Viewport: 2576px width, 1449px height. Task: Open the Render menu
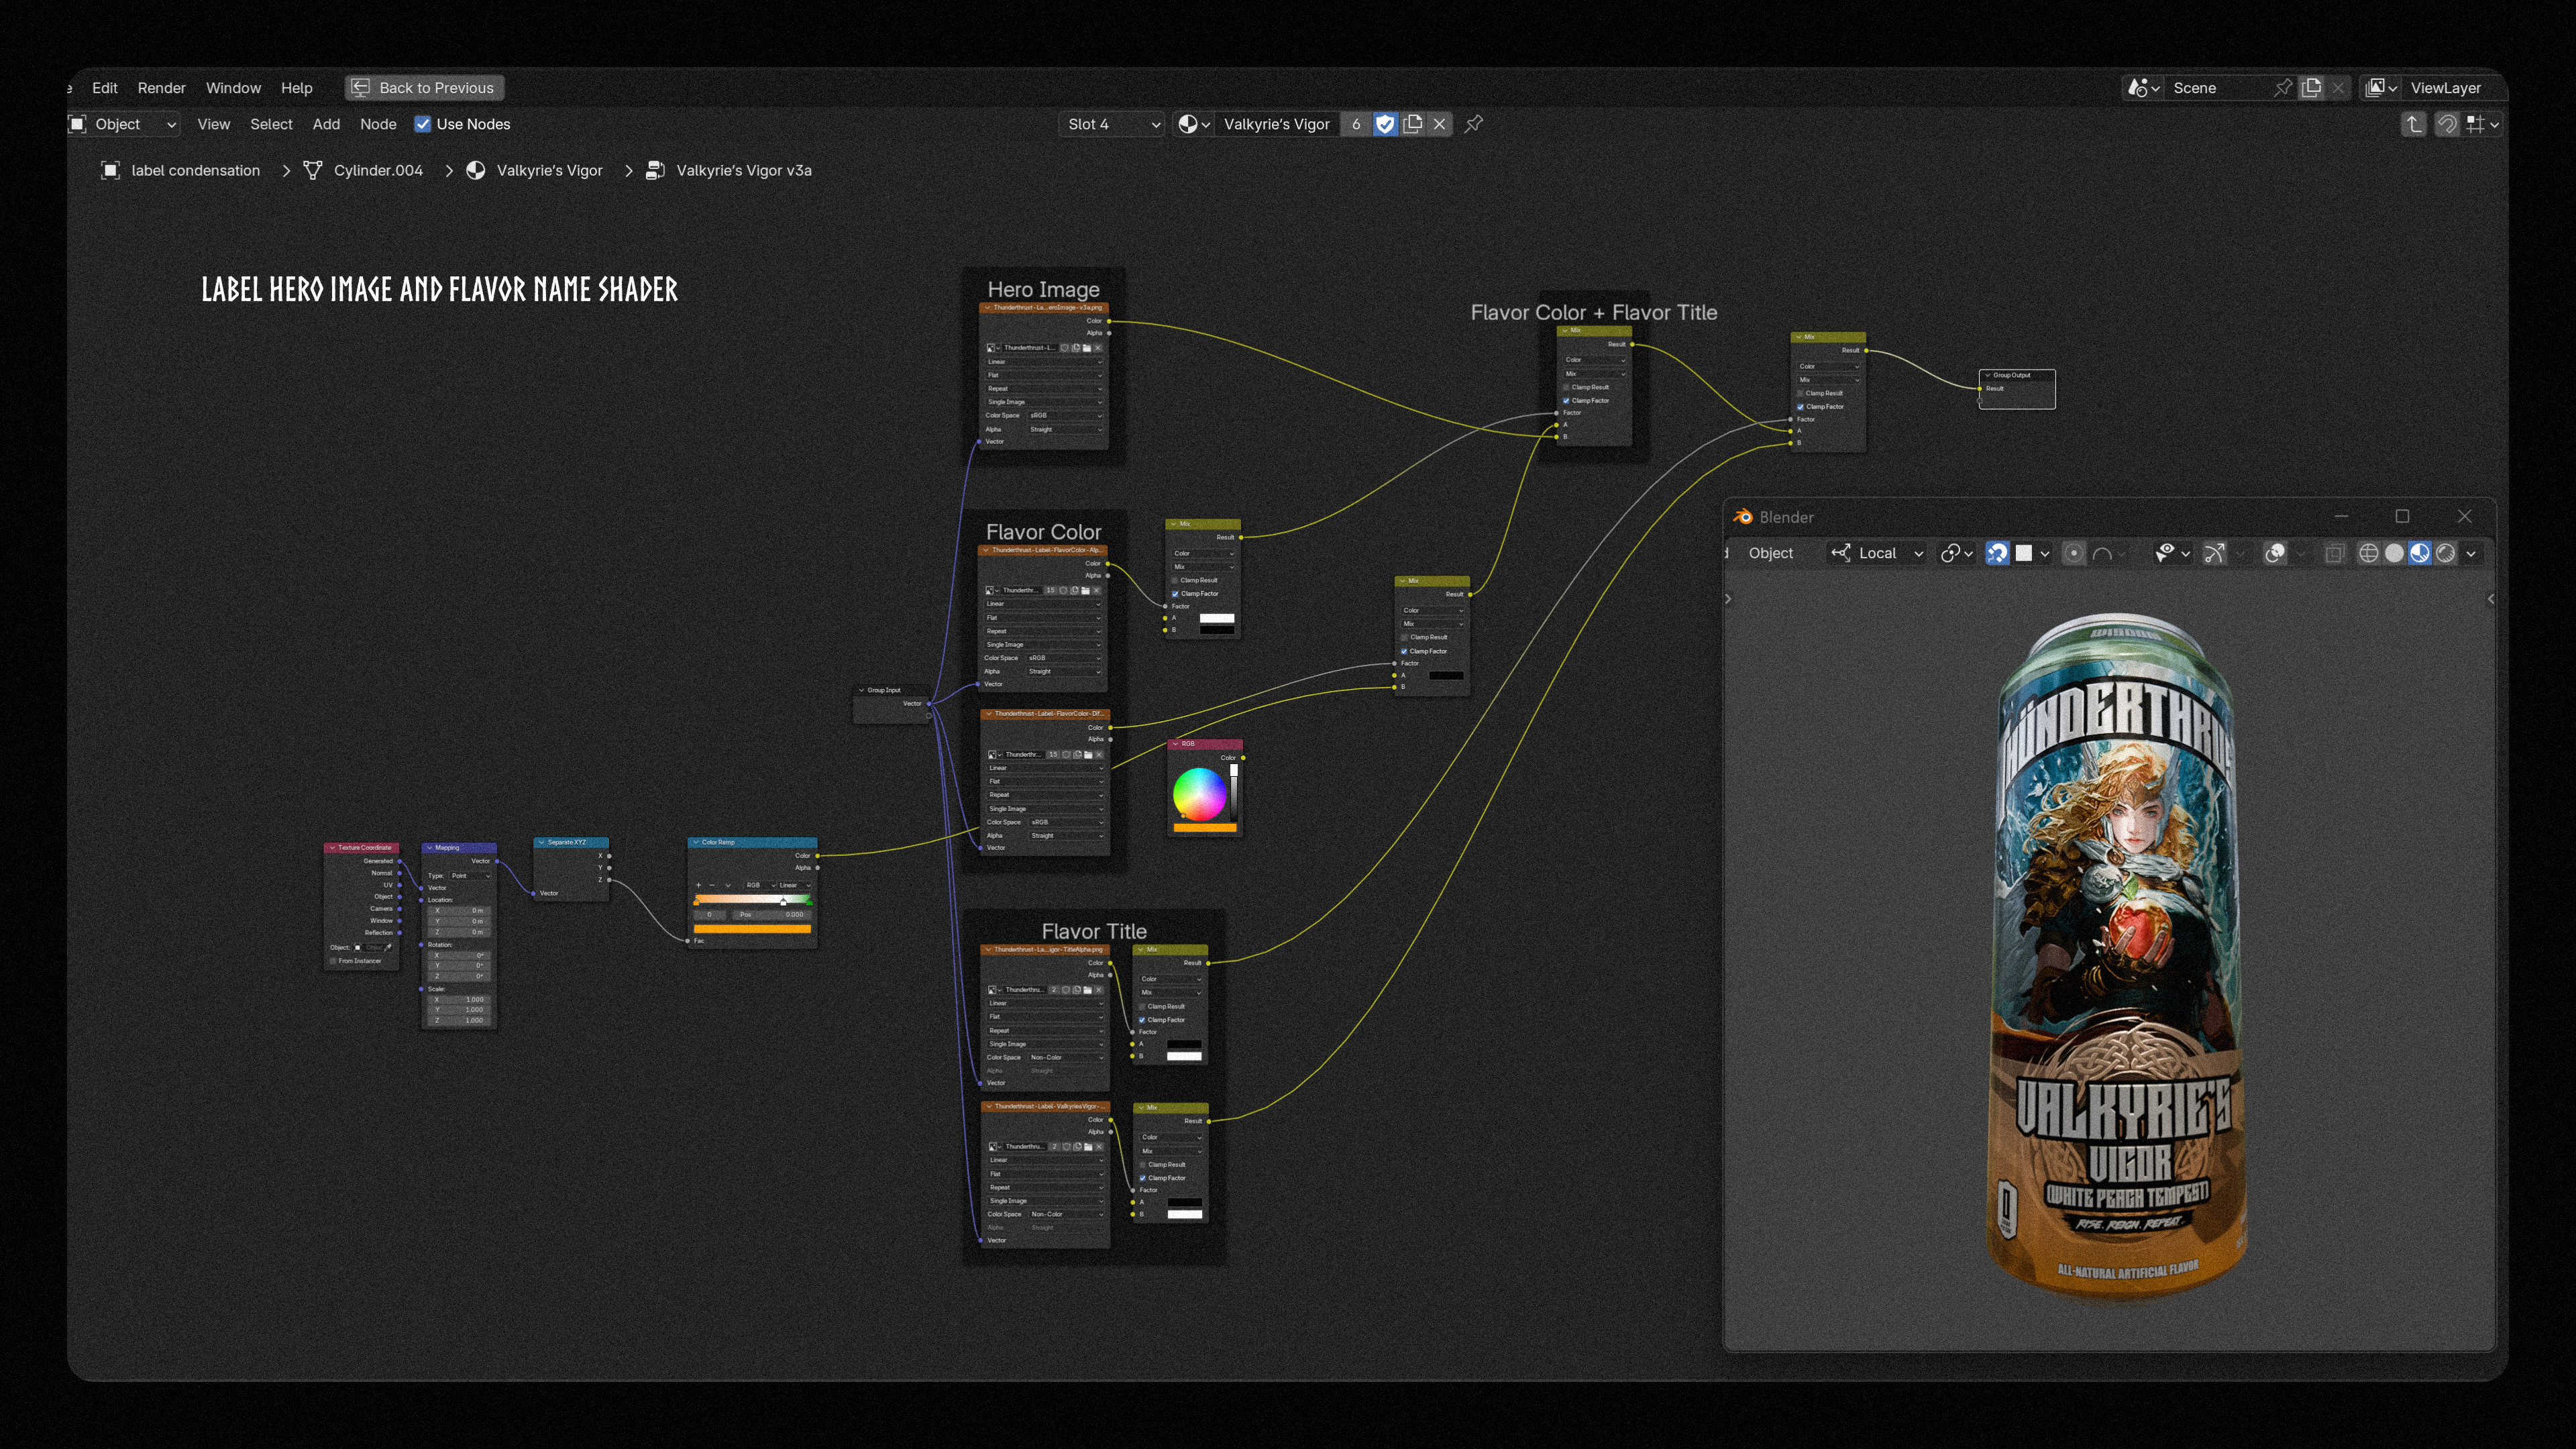[x=161, y=88]
